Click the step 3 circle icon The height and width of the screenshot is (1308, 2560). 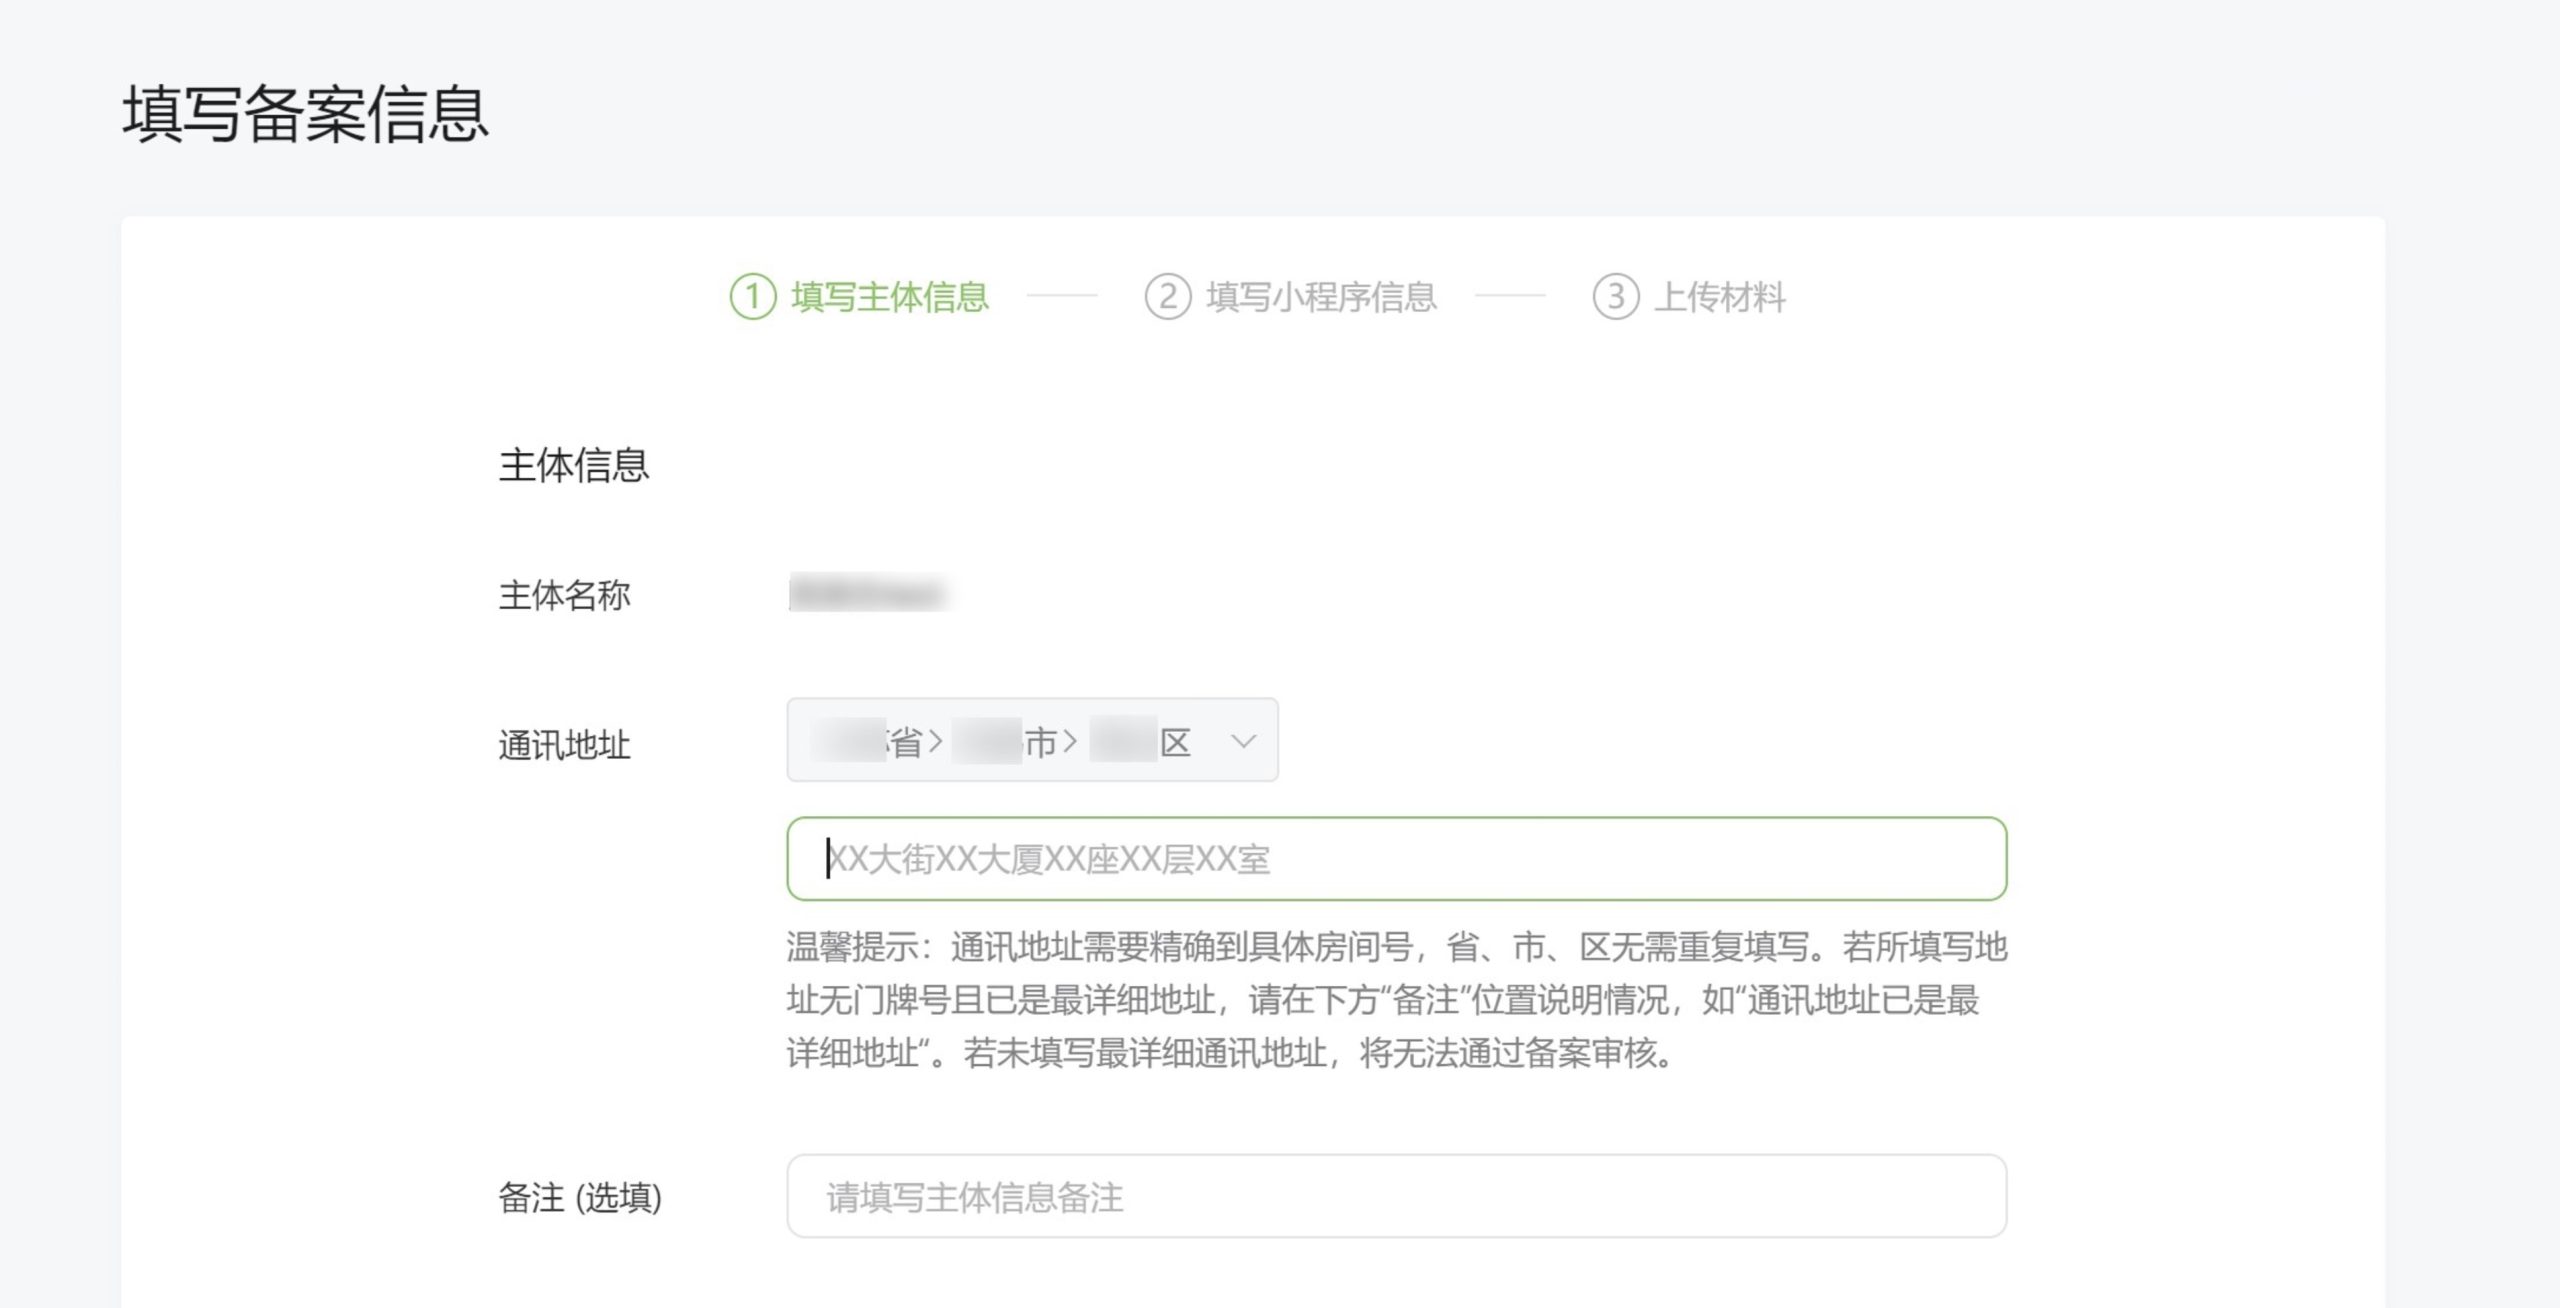(x=1615, y=297)
